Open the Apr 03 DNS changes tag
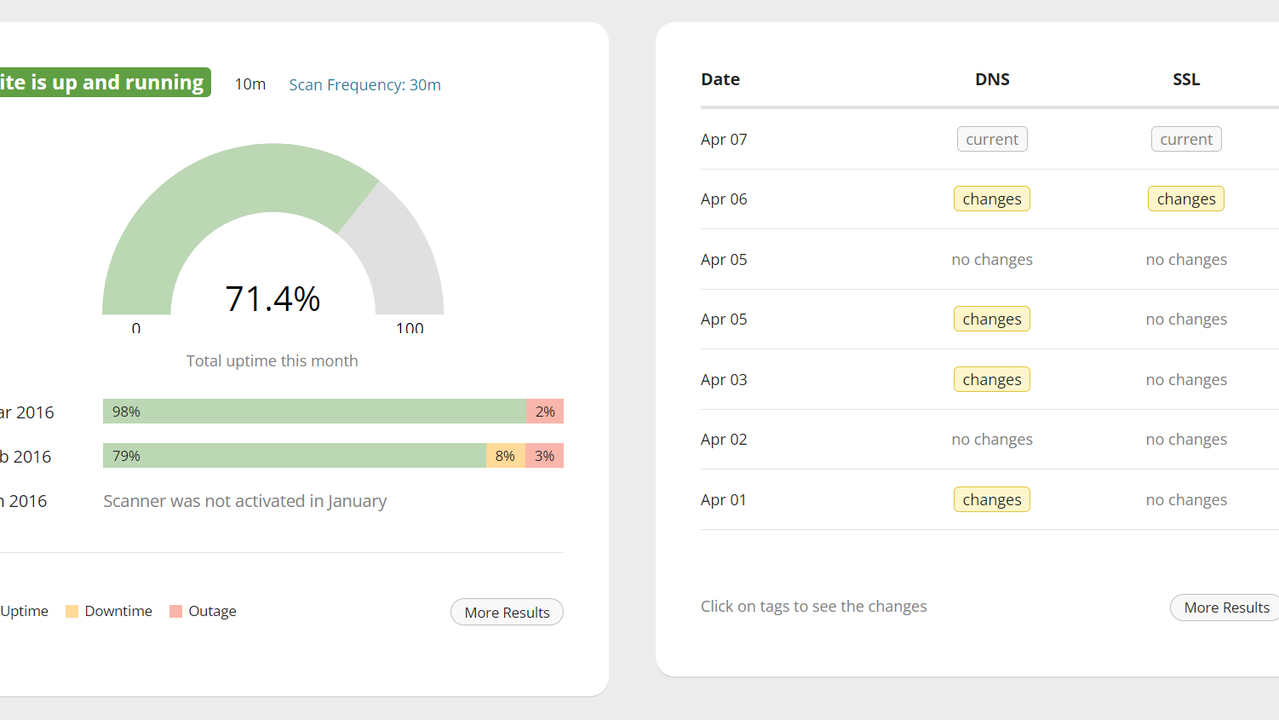This screenshot has height=720, width=1279. pyautogui.click(x=991, y=379)
